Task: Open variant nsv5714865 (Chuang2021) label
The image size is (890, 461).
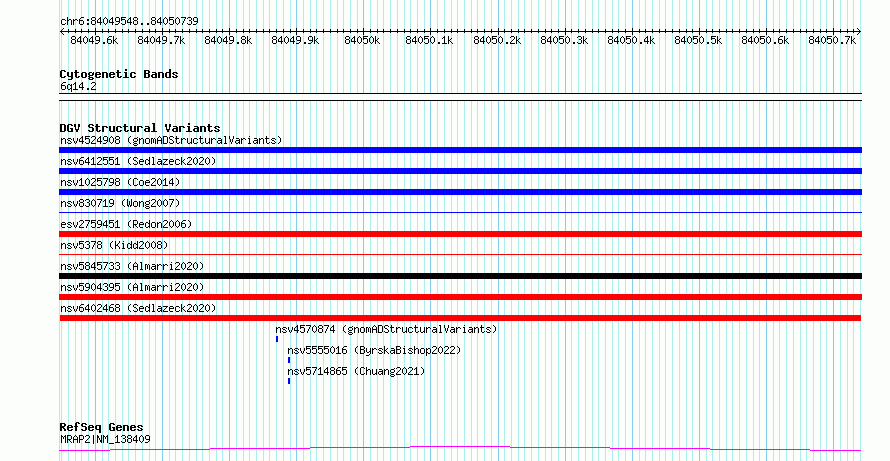Action: (356, 371)
